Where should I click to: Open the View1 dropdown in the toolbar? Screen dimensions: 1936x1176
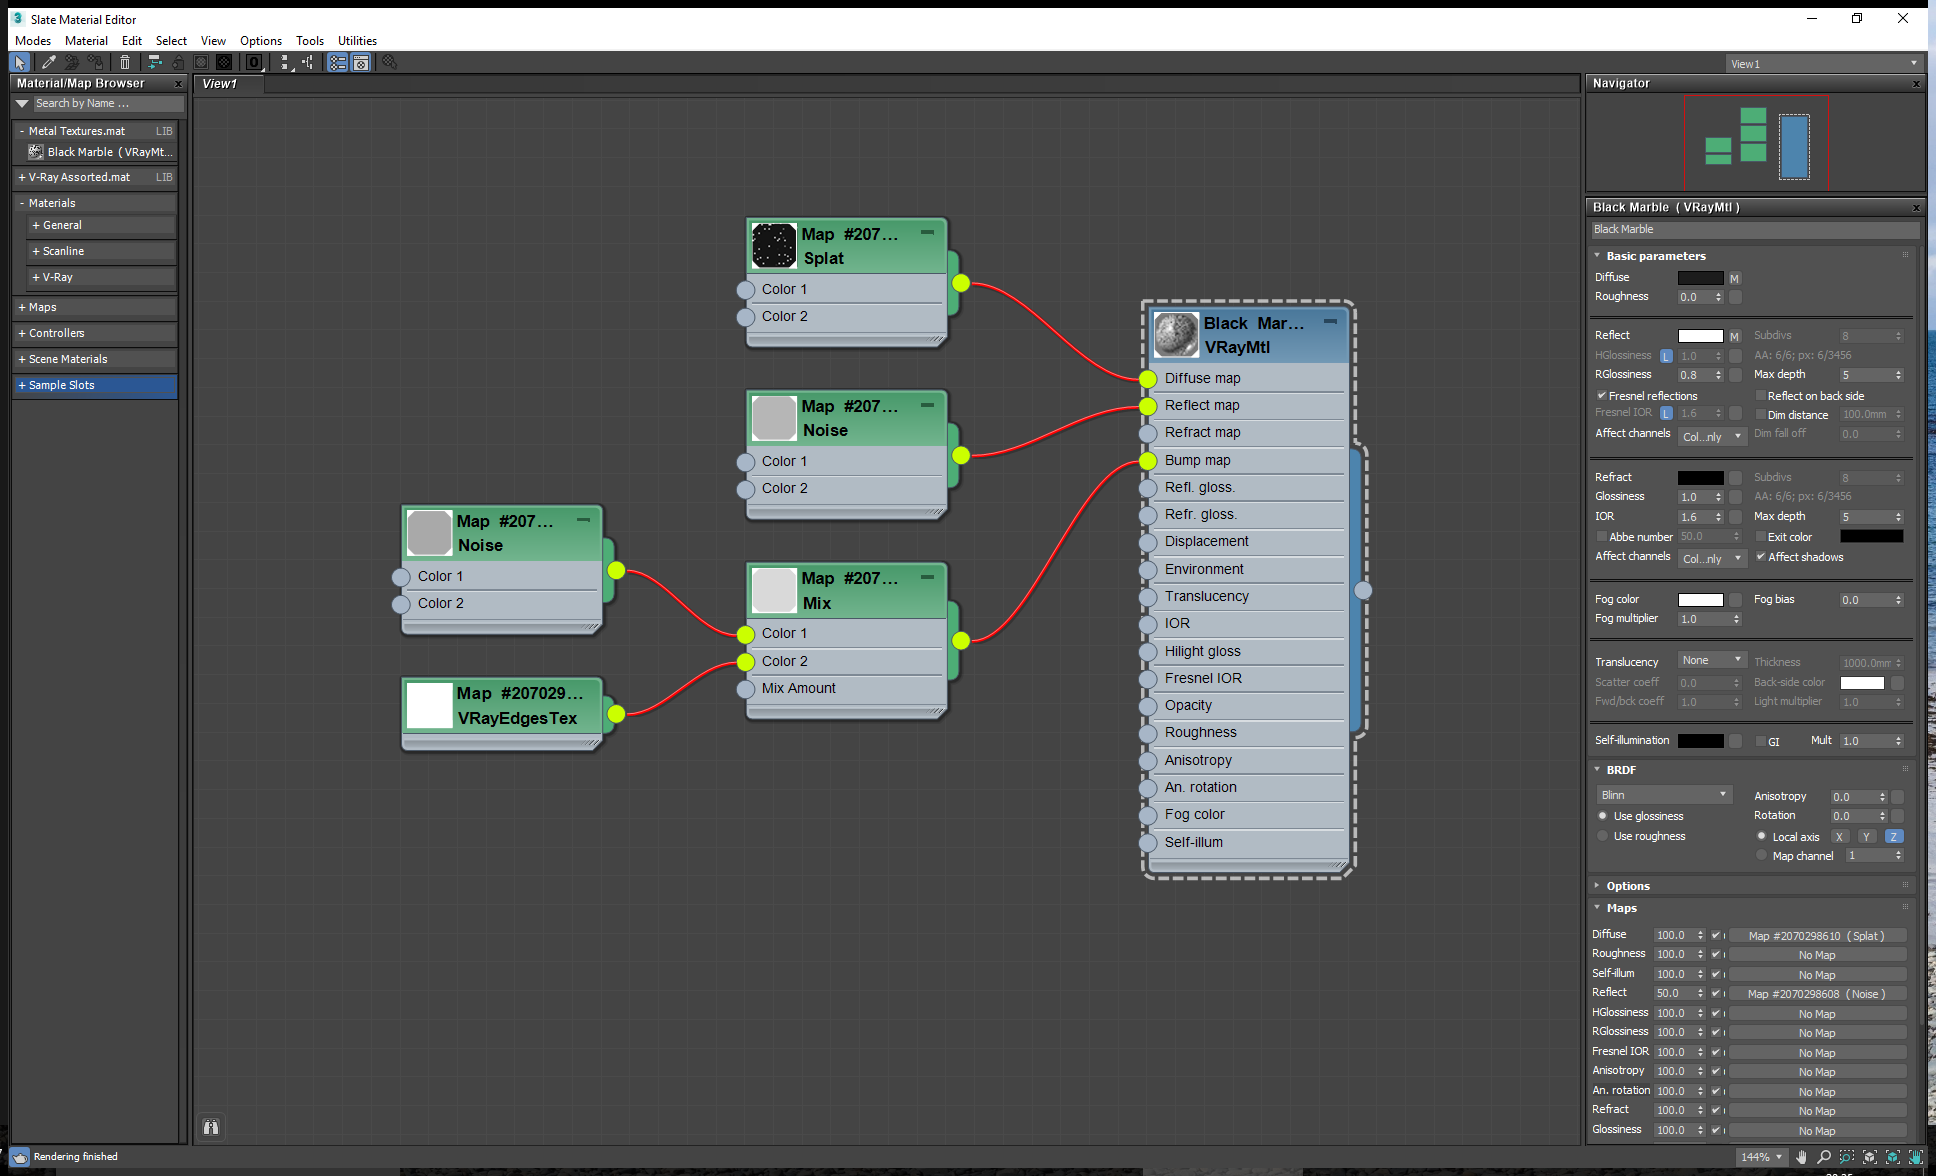(x=1824, y=64)
